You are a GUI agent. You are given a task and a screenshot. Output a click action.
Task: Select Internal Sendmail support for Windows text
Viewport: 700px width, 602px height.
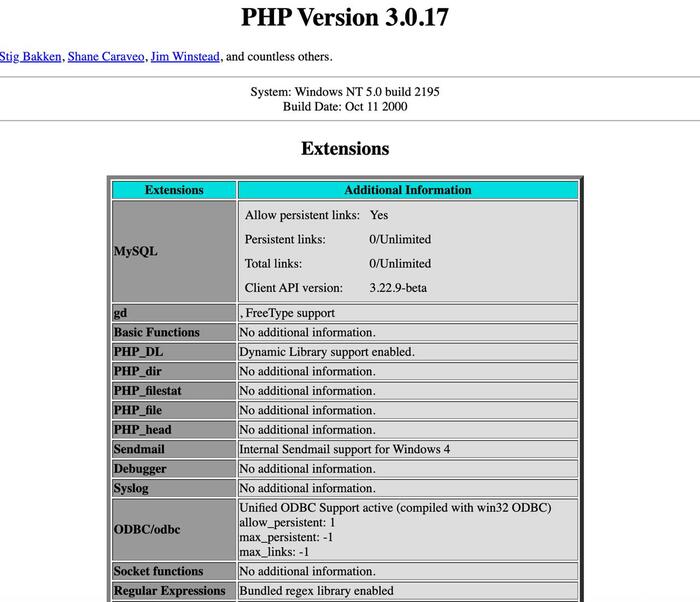click(x=344, y=449)
